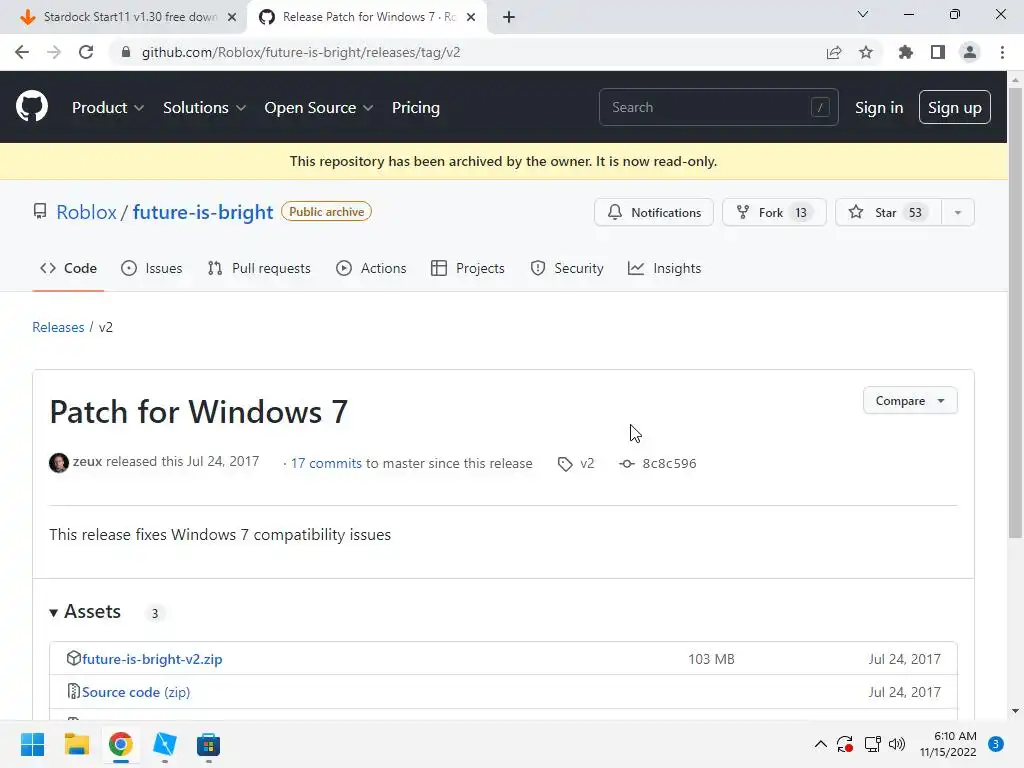Download future-is-bright-v2.zip
This screenshot has height=768, width=1024.
click(x=152, y=659)
